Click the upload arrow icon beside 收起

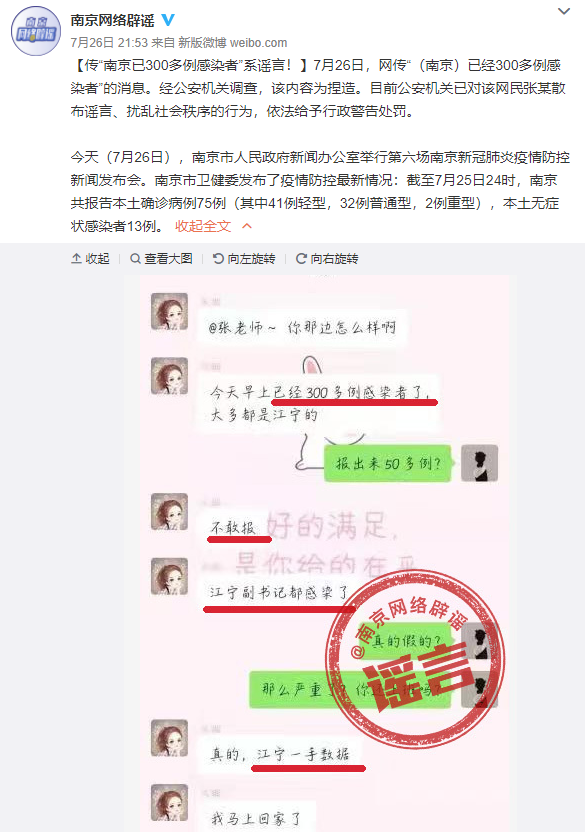(x=76, y=258)
